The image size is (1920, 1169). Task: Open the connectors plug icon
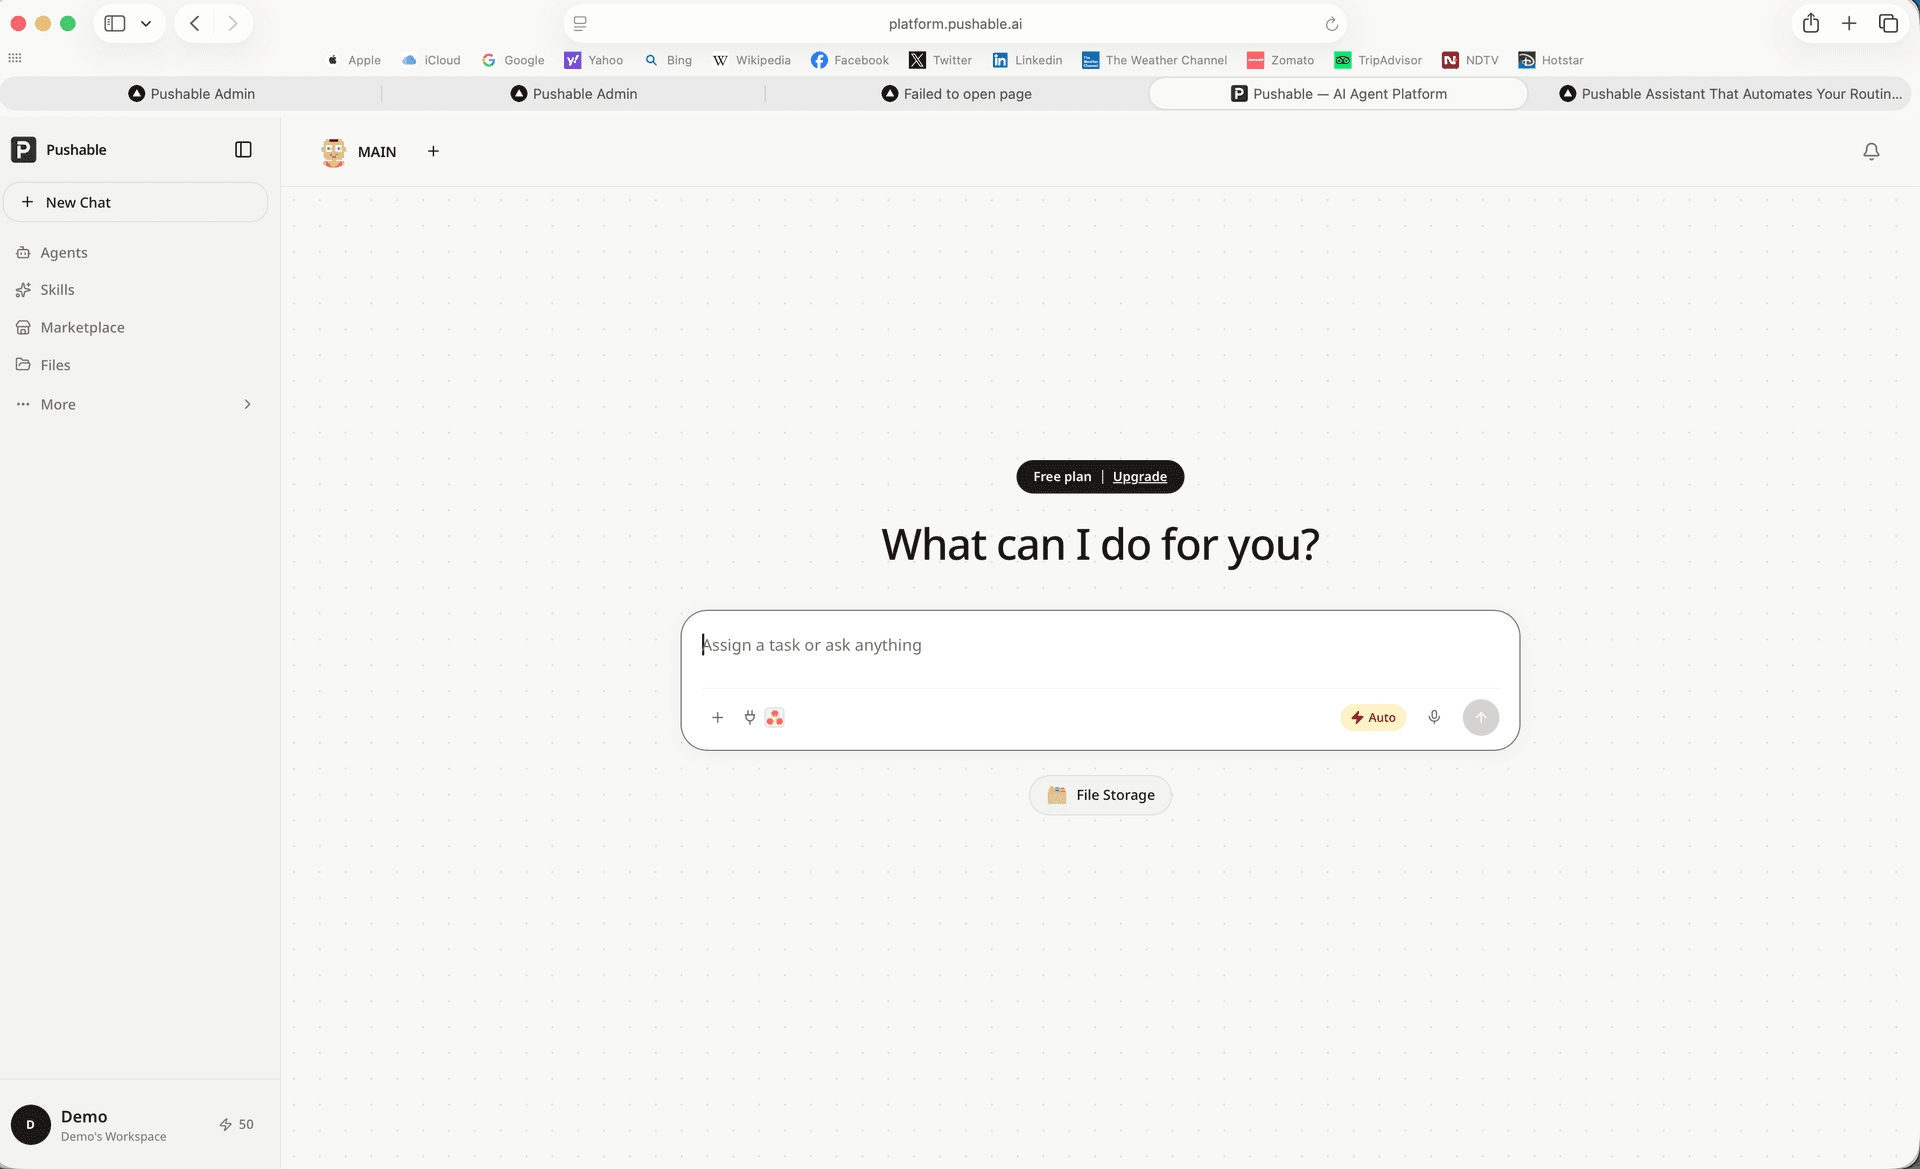[x=750, y=717]
